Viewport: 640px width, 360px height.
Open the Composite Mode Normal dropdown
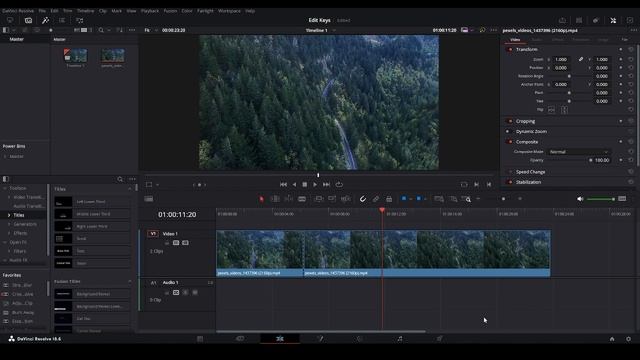coord(579,152)
